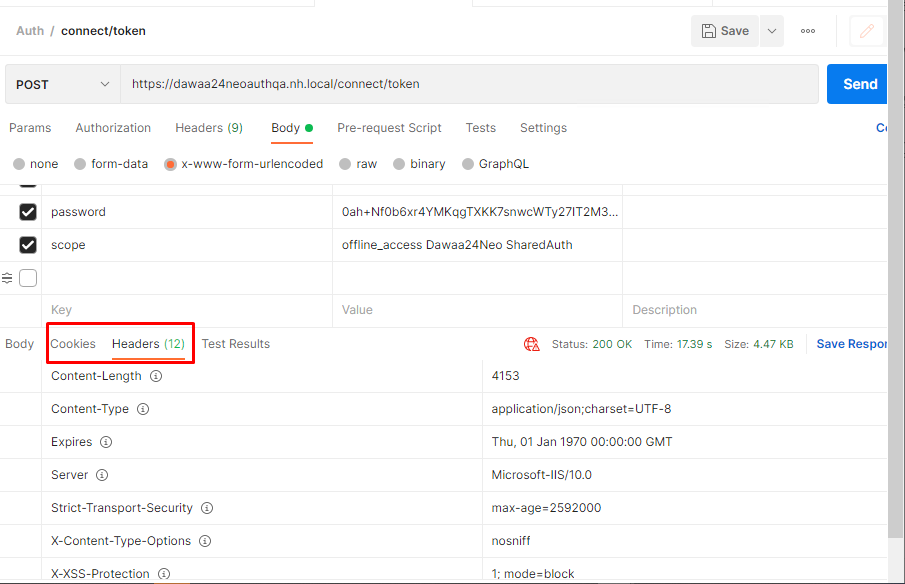Uncheck the password parameter checkbox
The width and height of the screenshot is (905, 584).
click(28, 212)
